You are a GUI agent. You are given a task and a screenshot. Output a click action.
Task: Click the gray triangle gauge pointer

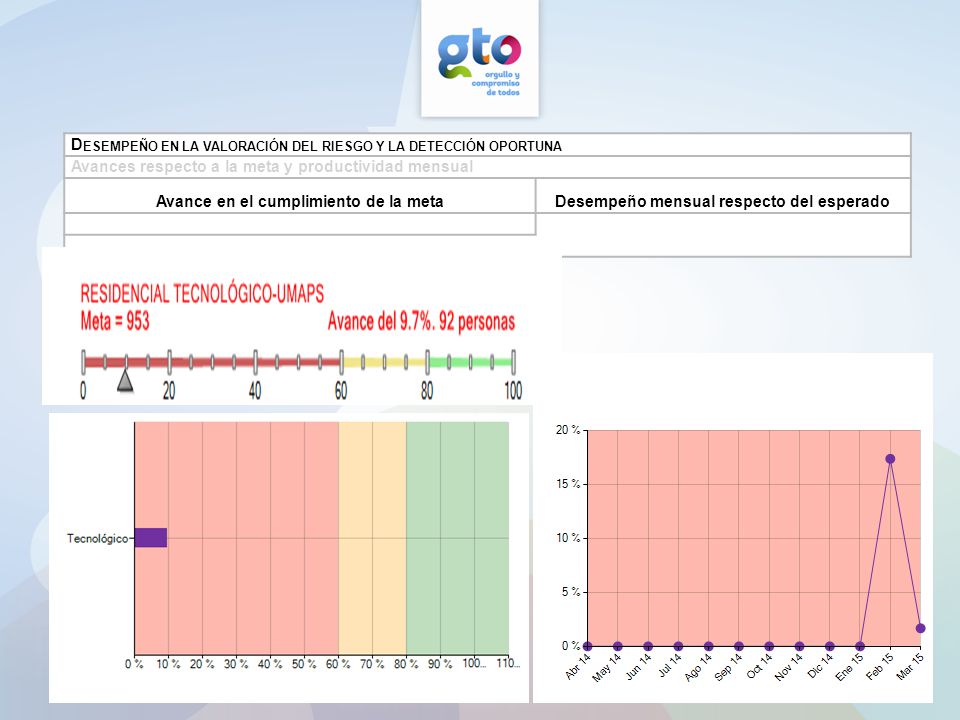(125, 381)
